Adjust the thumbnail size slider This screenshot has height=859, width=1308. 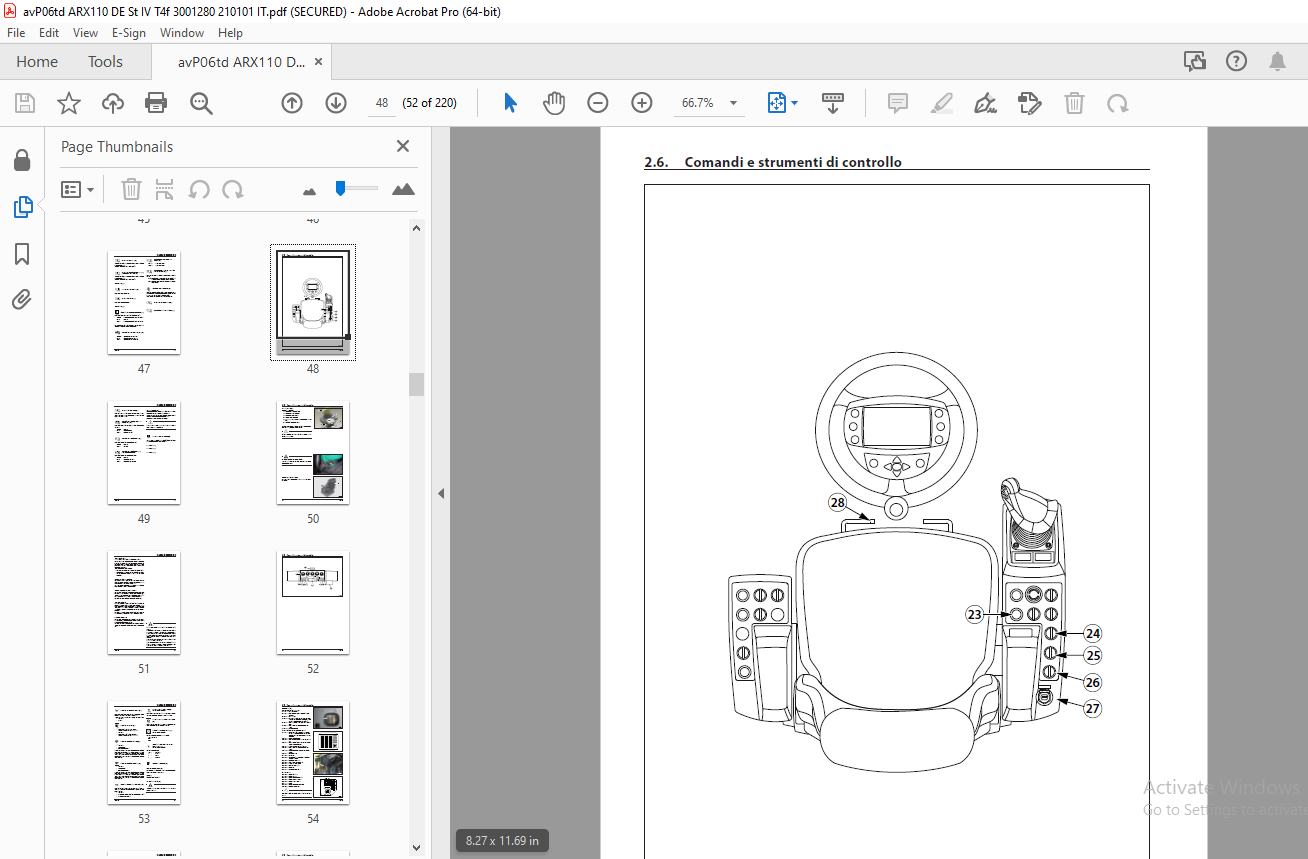coord(340,188)
